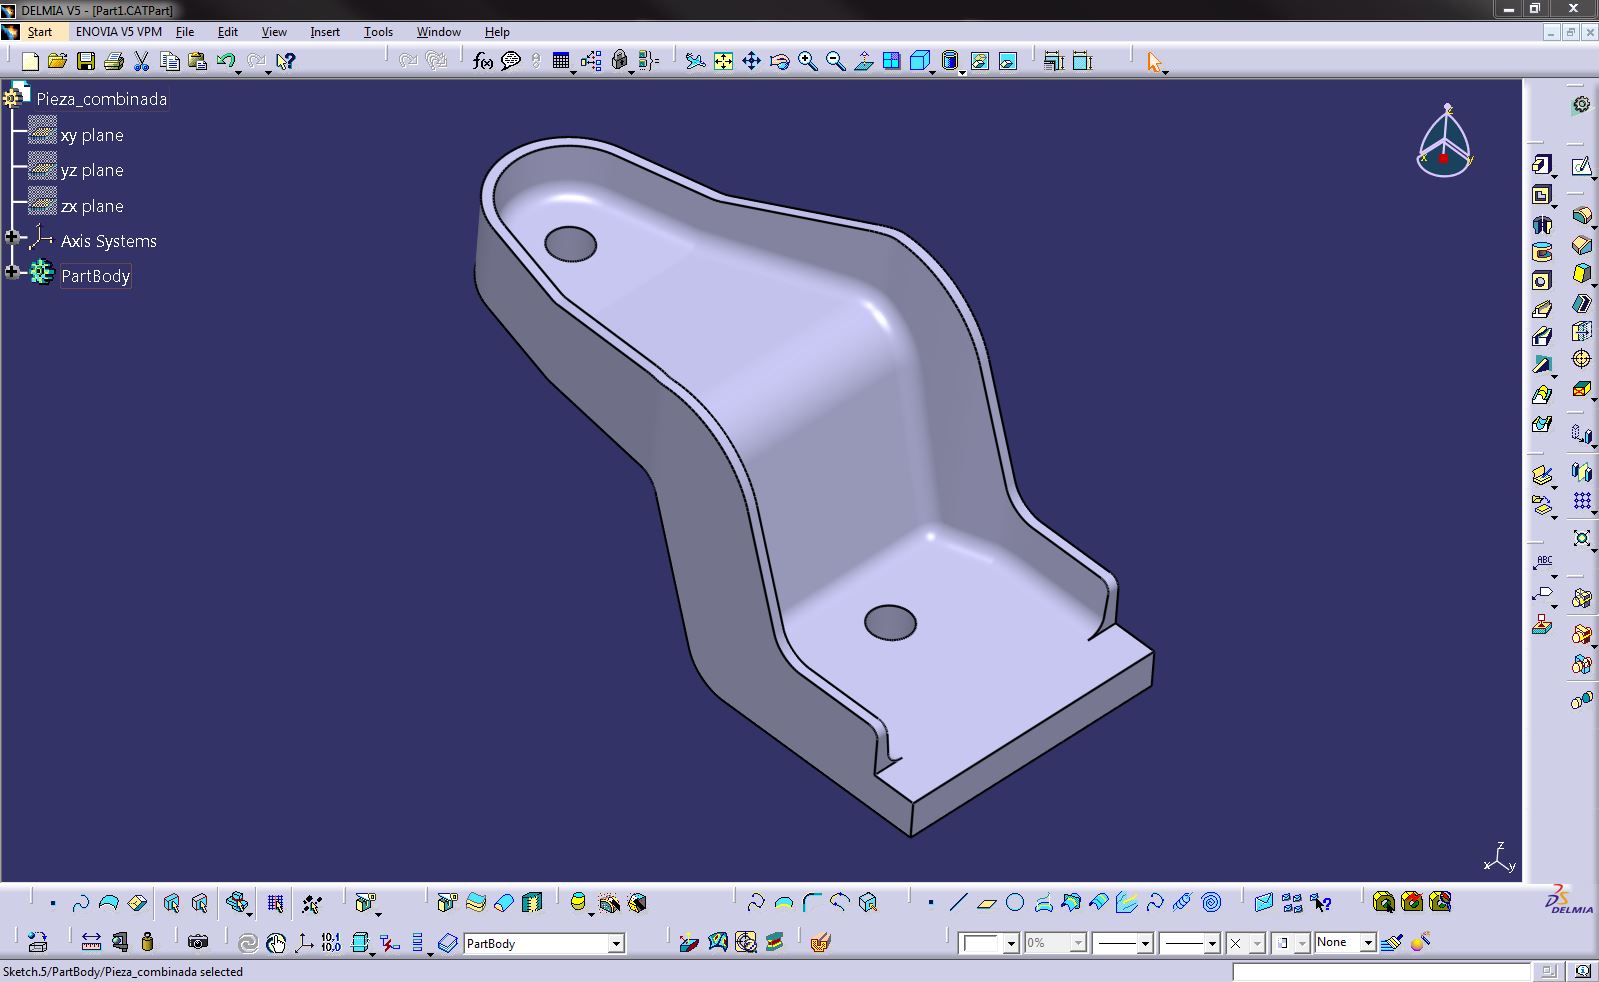Toggle Swap Visible Space
Screen dimensions: 1599x982
pos(1008,61)
